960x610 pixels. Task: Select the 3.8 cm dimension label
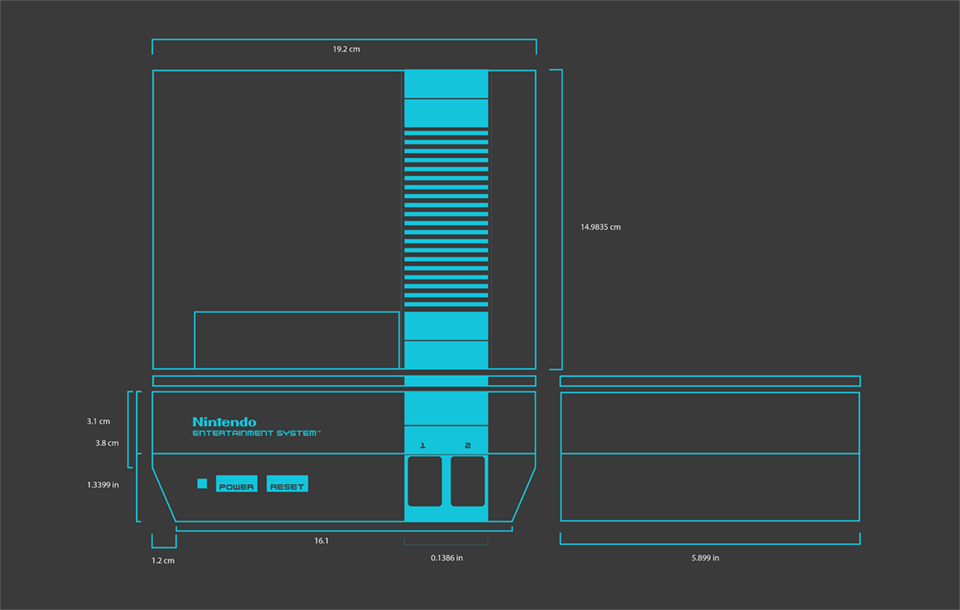pyautogui.click(x=107, y=443)
